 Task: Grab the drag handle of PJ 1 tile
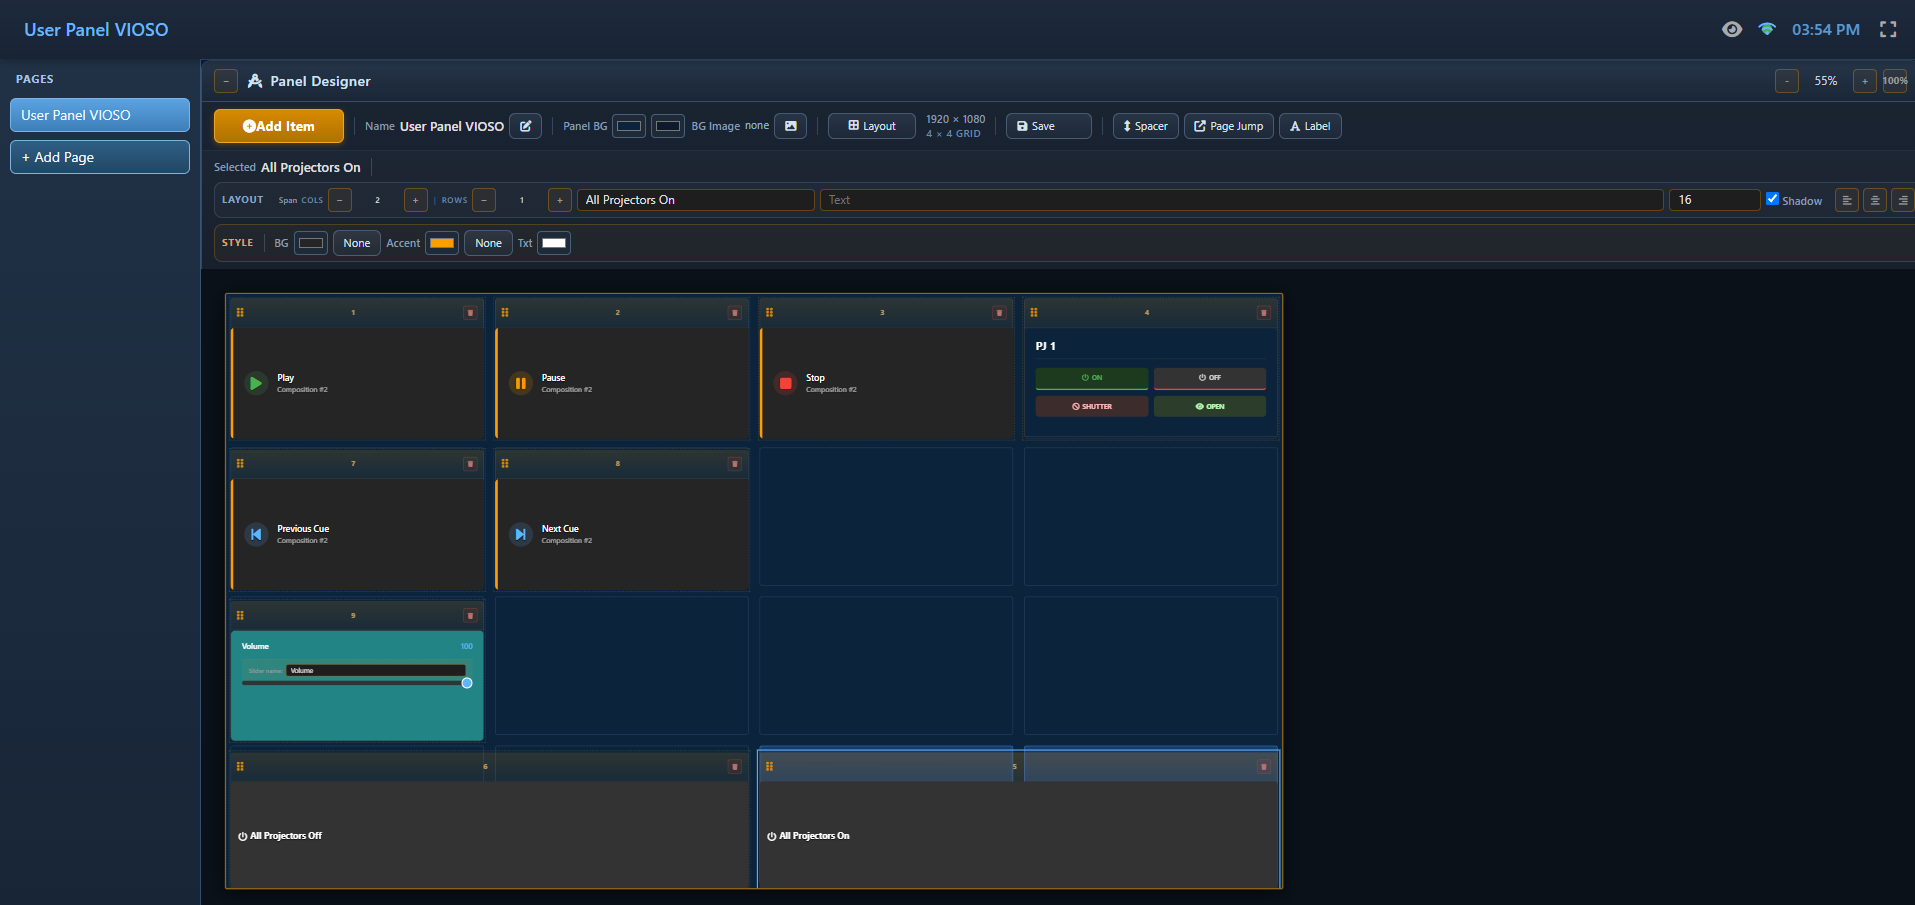pyautogui.click(x=1034, y=313)
